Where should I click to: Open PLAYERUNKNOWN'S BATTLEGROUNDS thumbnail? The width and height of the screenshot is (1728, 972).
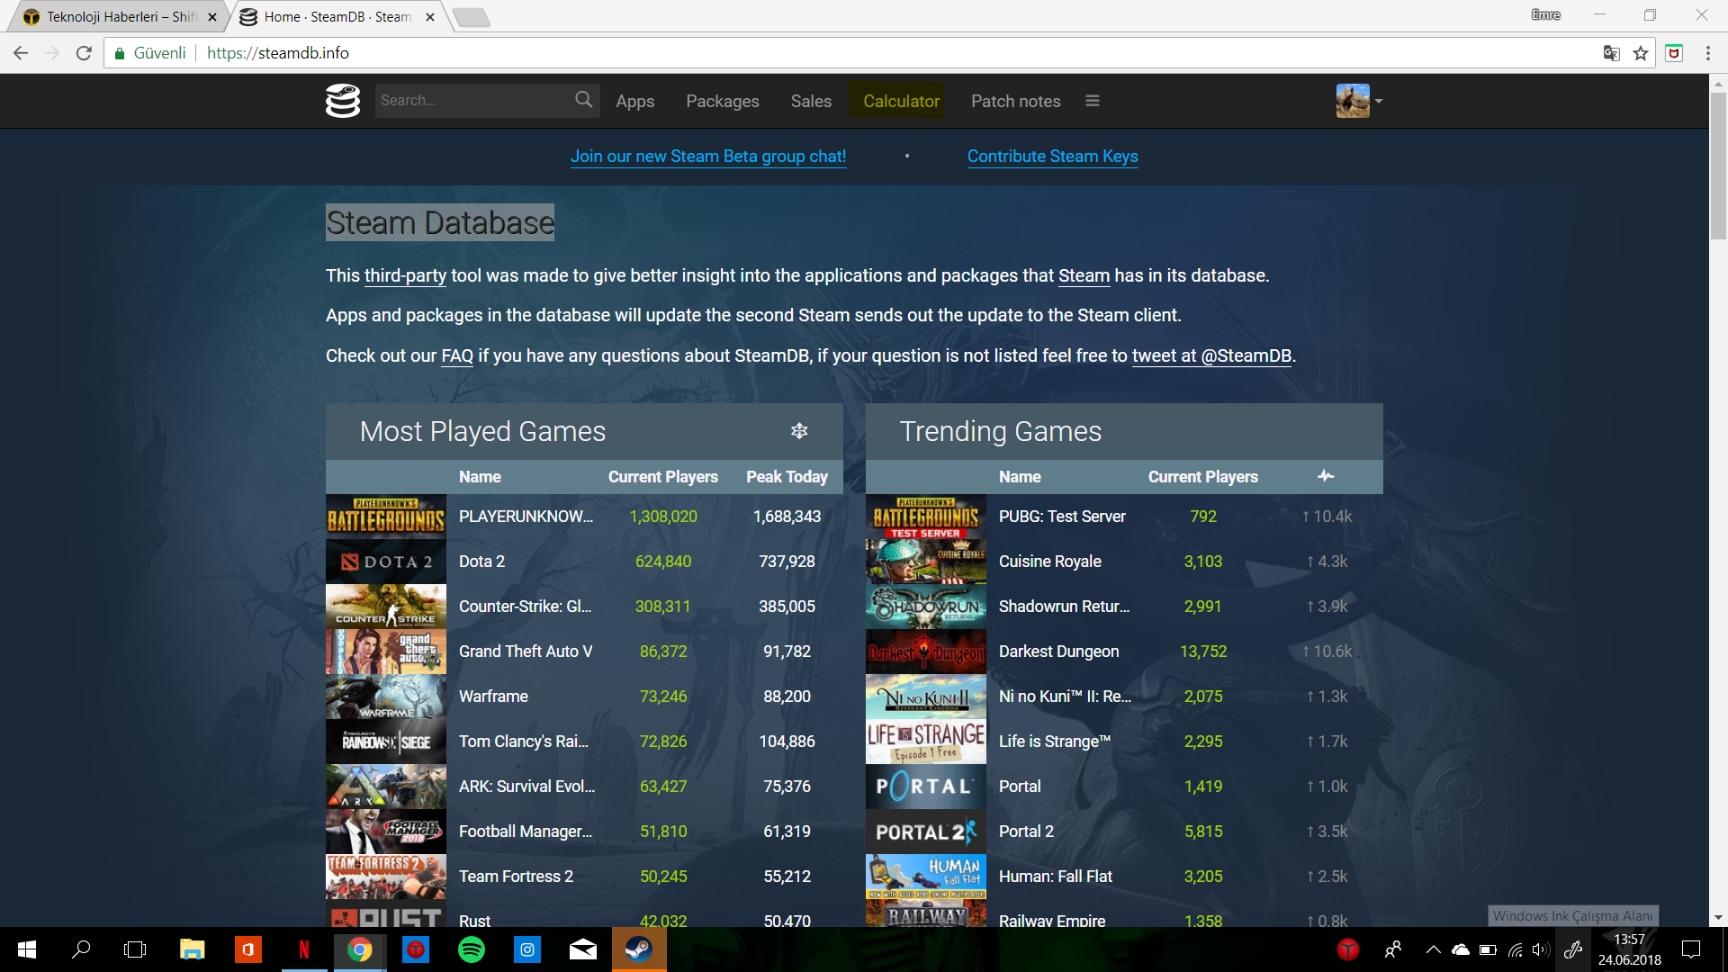(x=386, y=516)
